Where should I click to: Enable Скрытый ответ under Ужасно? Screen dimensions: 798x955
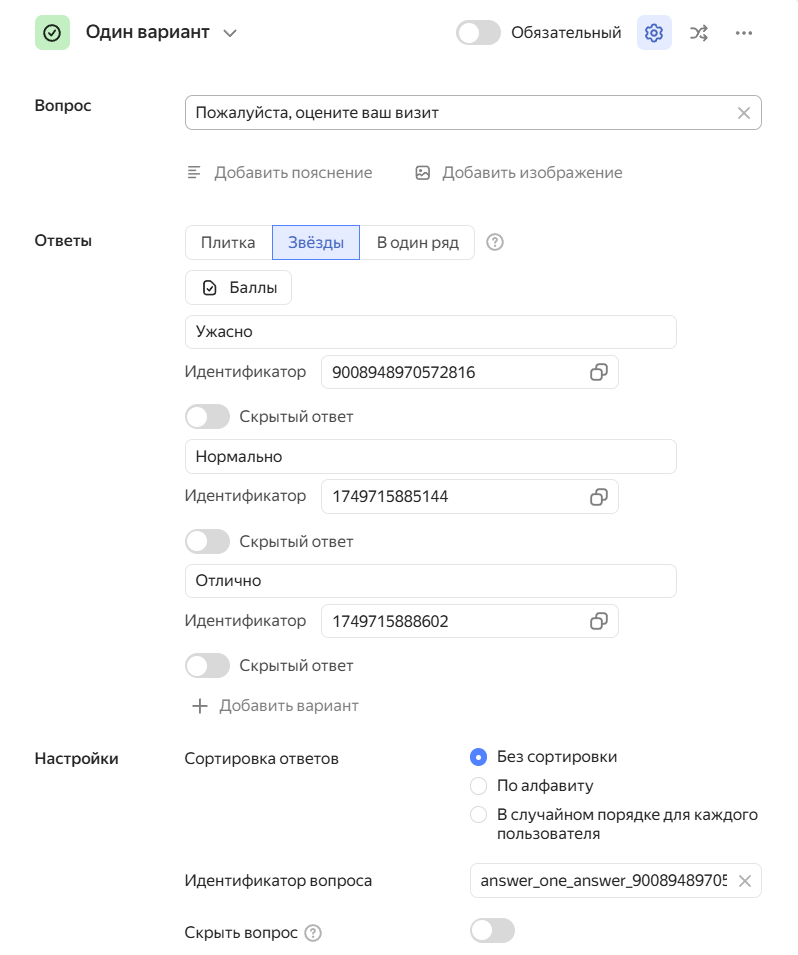[x=208, y=417]
